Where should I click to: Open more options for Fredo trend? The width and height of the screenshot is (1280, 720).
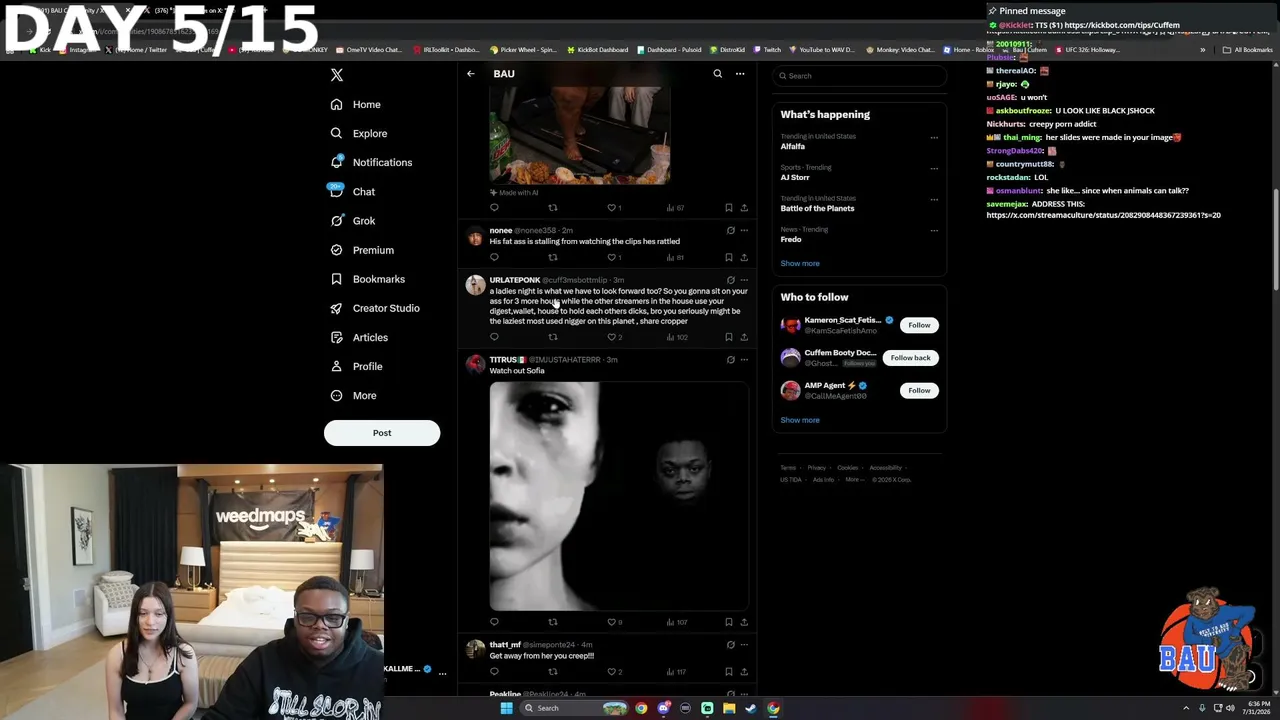(x=934, y=231)
